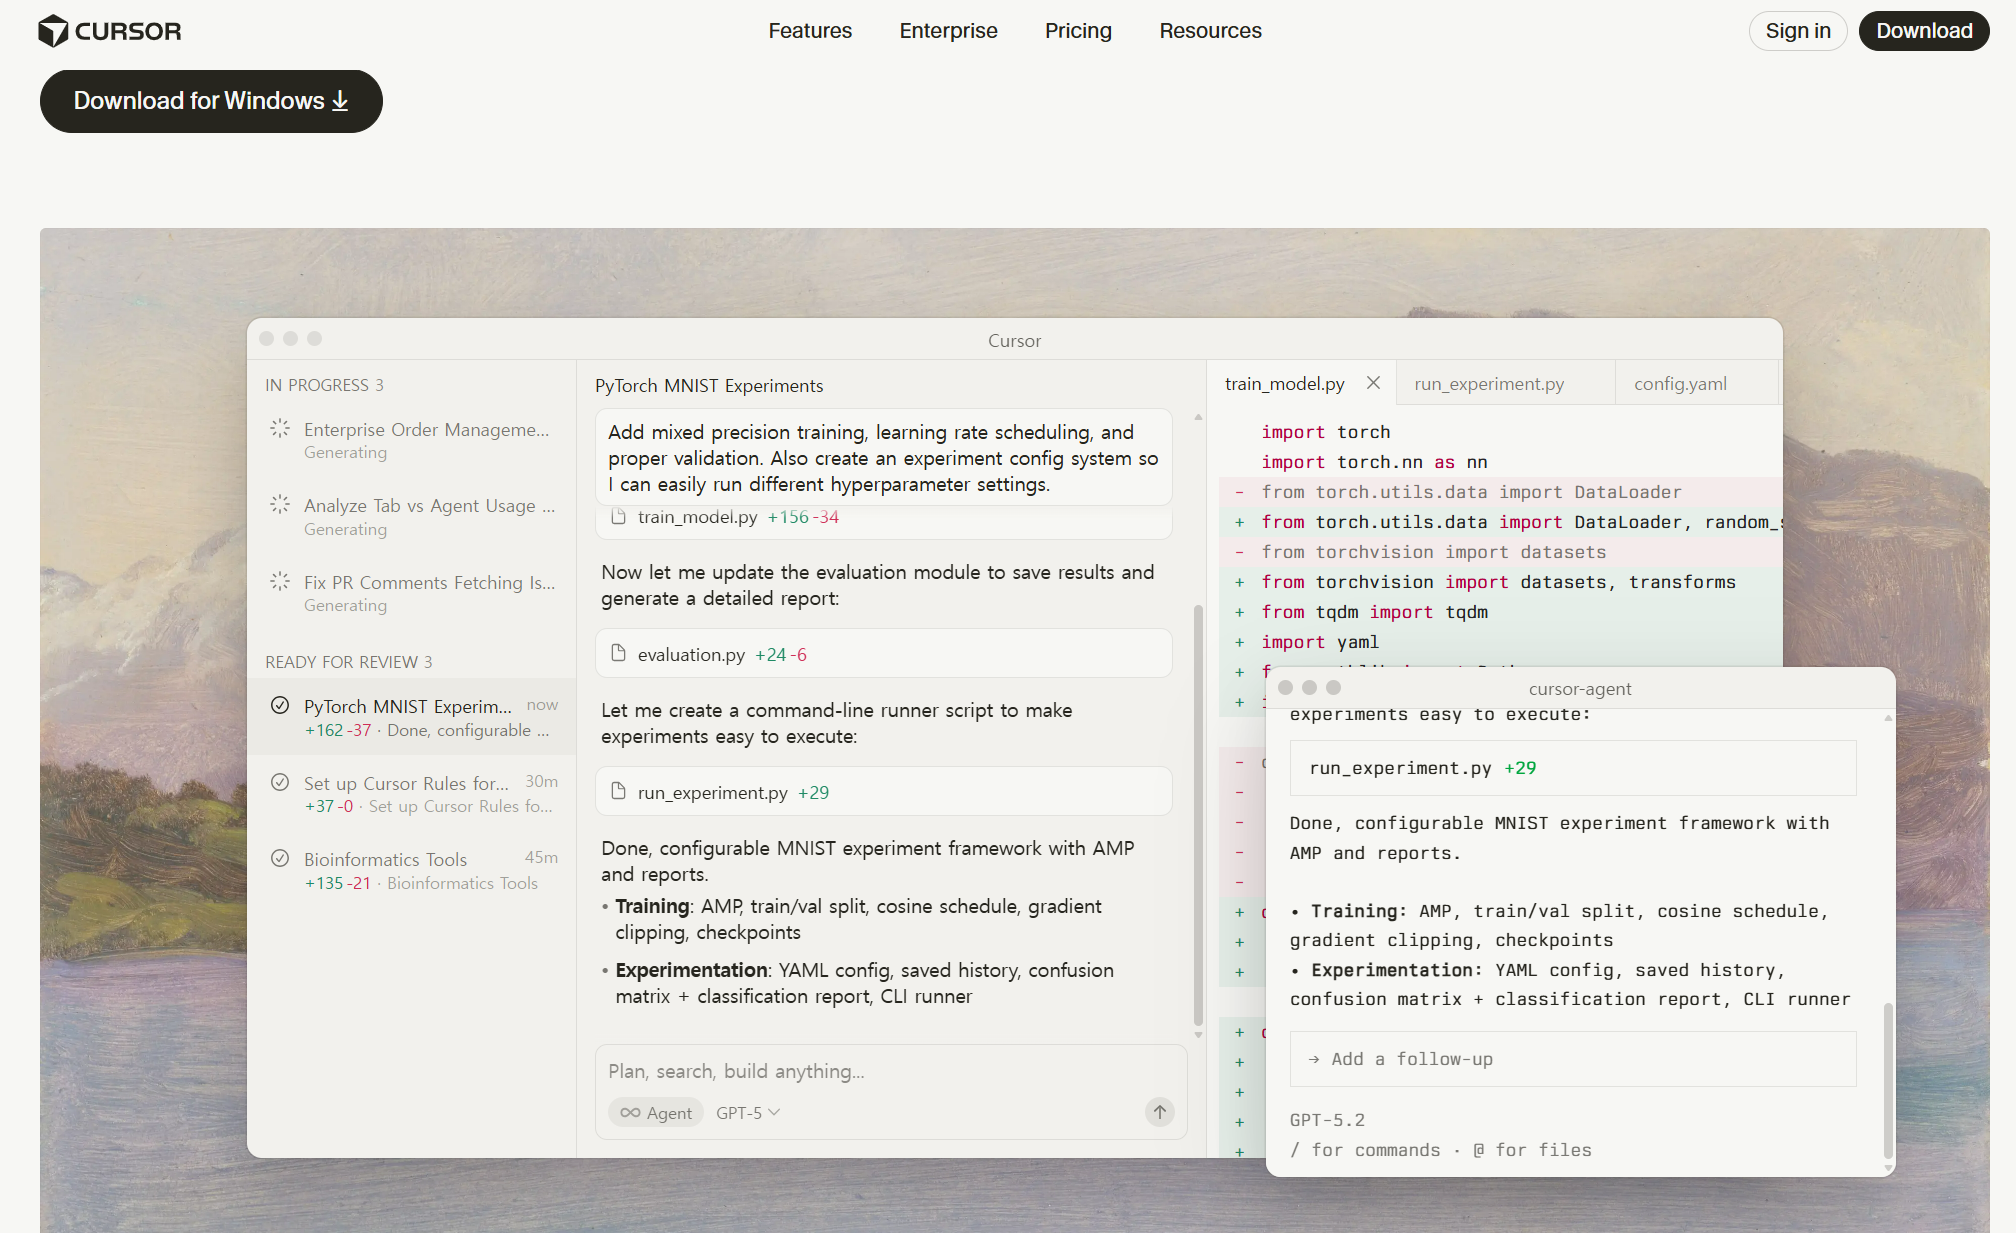
Task: Open the Set up Cursor Rules review item
Action: [x=412, y=794]
